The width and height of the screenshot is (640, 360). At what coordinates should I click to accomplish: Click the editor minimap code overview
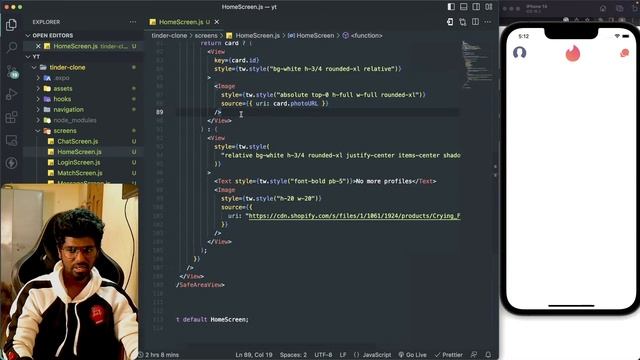point(476,65)
